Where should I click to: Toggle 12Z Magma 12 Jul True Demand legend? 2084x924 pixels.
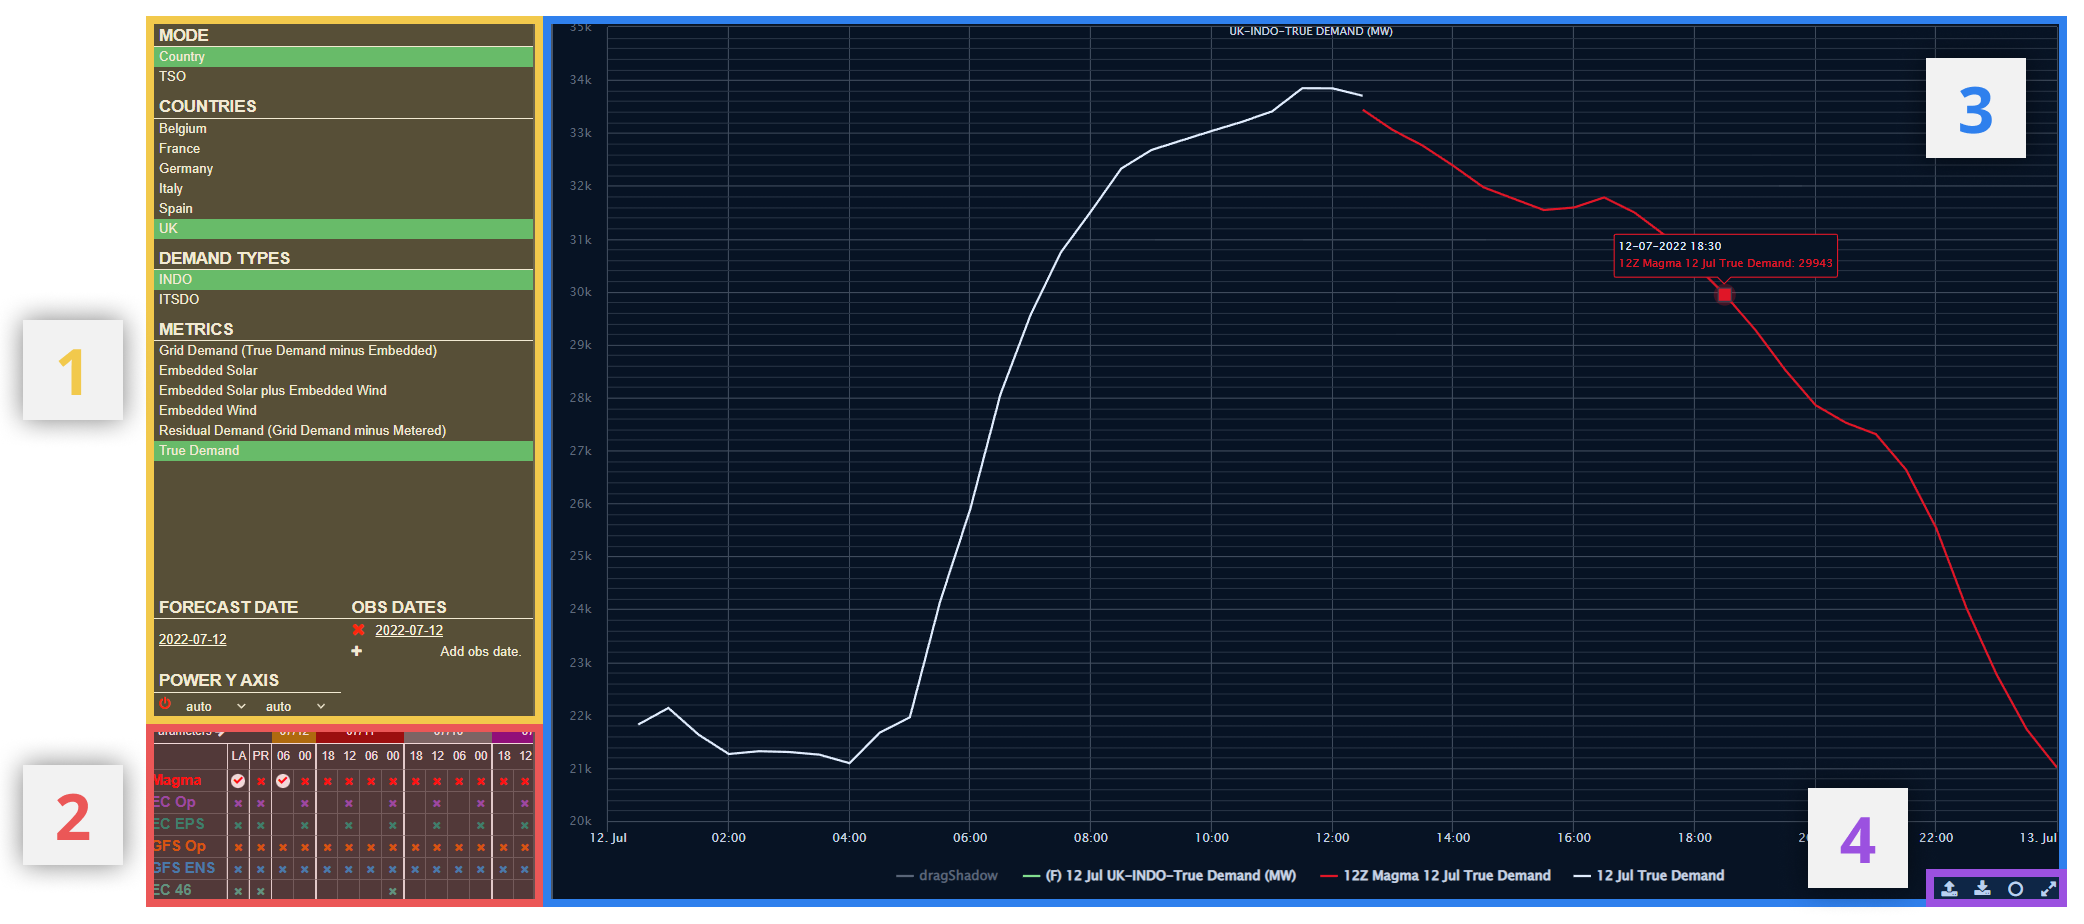pyautogui.click(x=1435, y=875)
